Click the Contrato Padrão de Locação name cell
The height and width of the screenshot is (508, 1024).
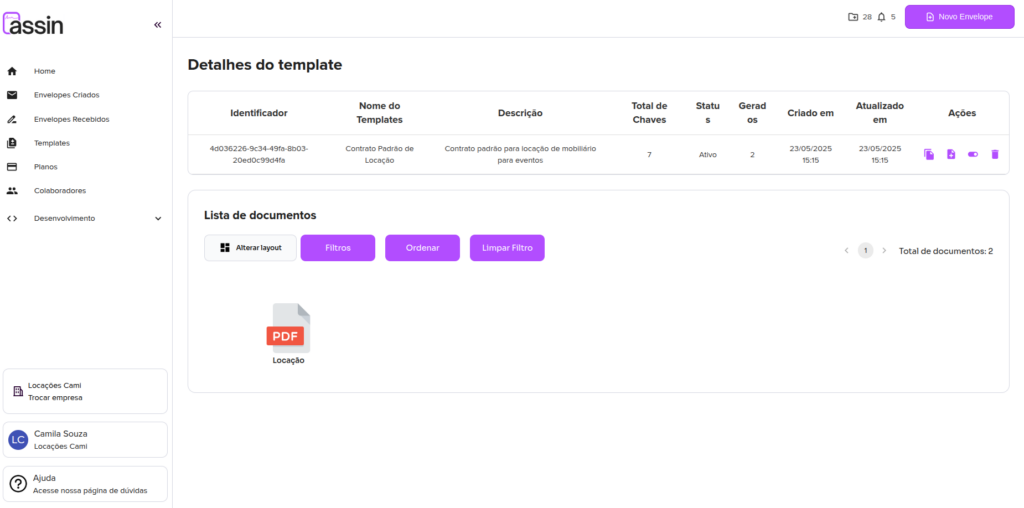coord(379,154)
